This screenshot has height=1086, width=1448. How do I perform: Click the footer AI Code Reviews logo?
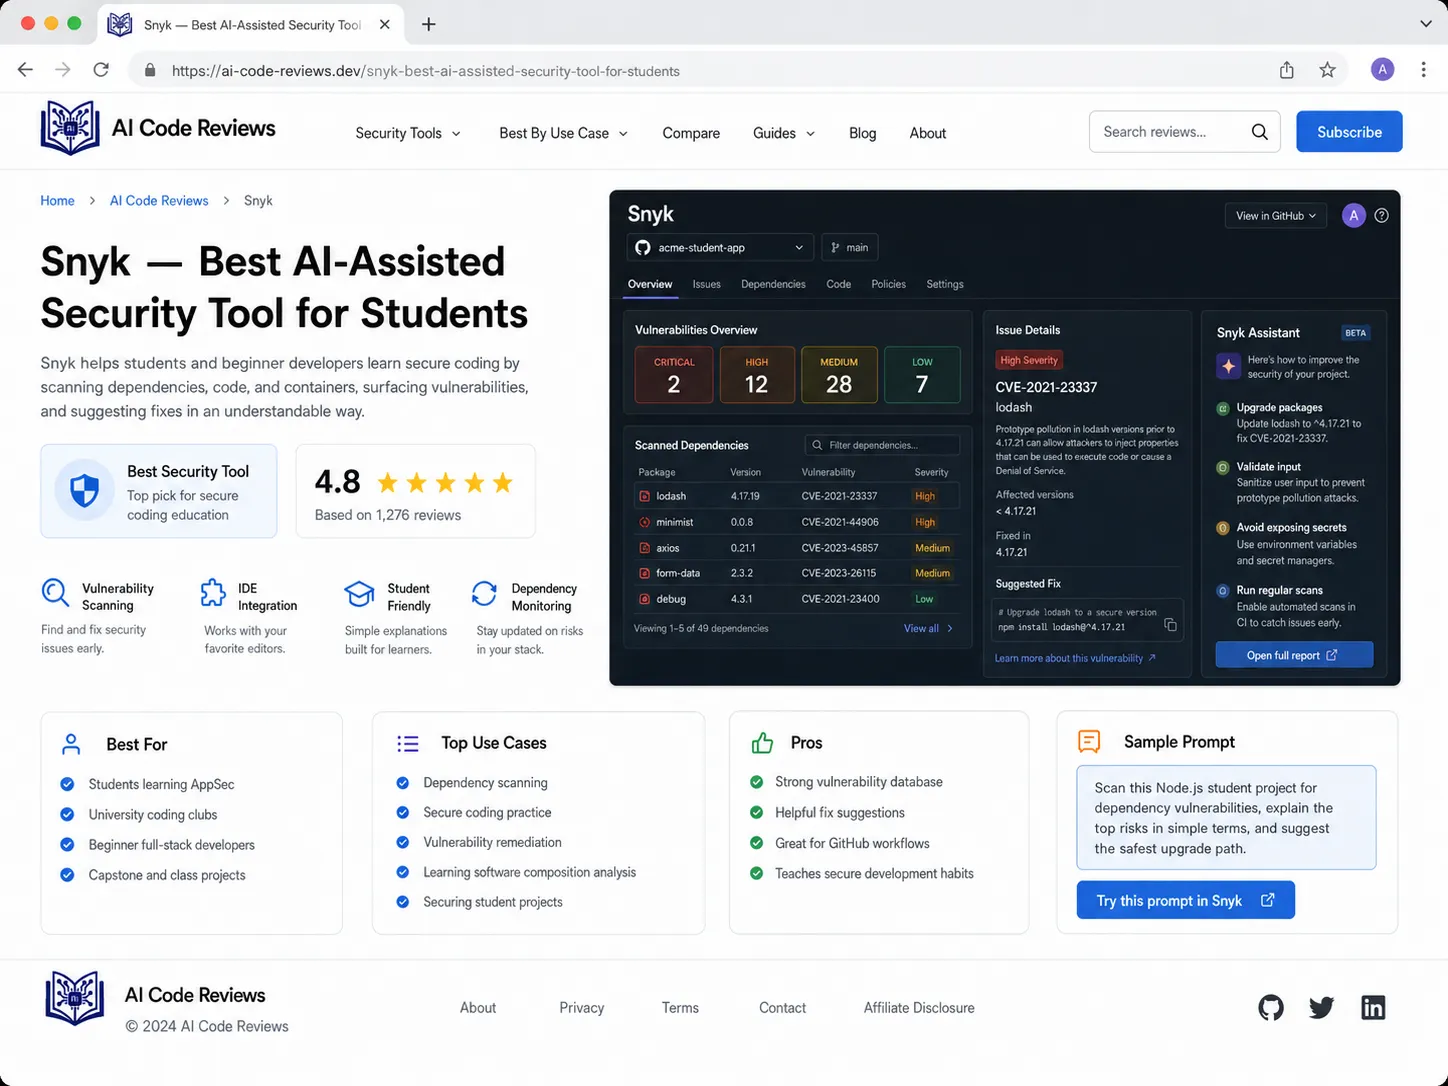[75, 998]
